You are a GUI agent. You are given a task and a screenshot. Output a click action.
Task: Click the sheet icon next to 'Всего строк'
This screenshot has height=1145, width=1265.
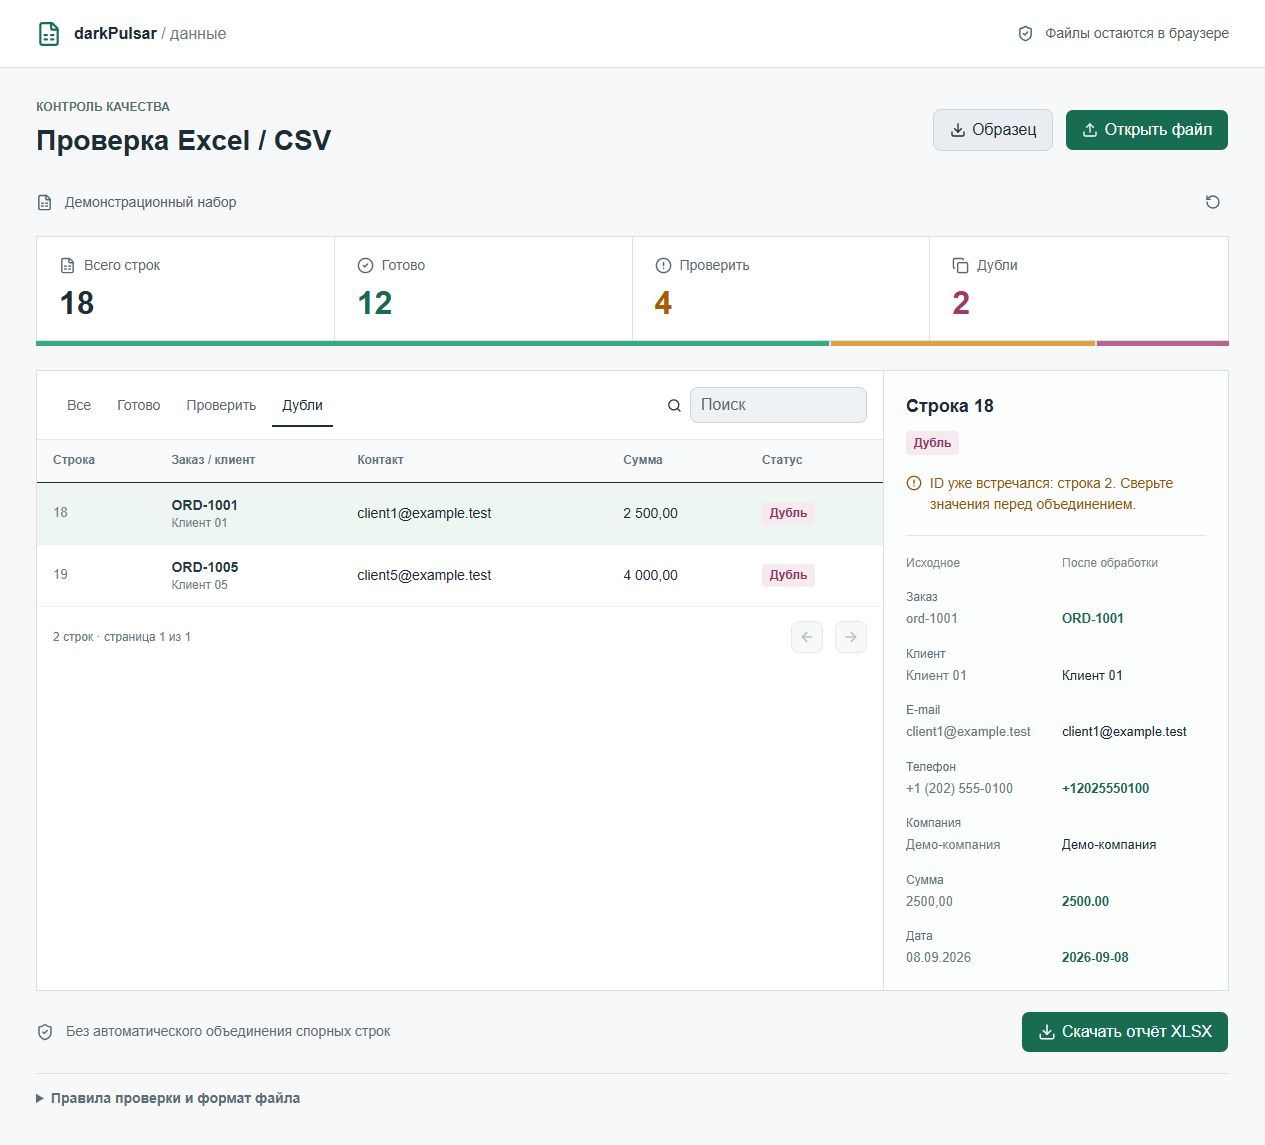click(x=67, y=265)
